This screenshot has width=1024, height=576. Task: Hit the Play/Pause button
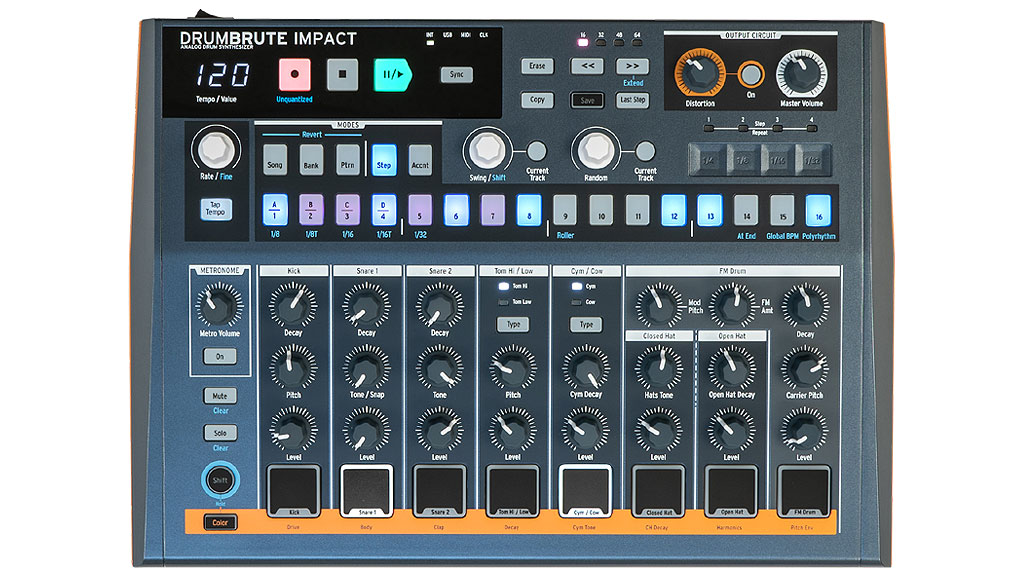pyautogui.click(x=392, y=74)
